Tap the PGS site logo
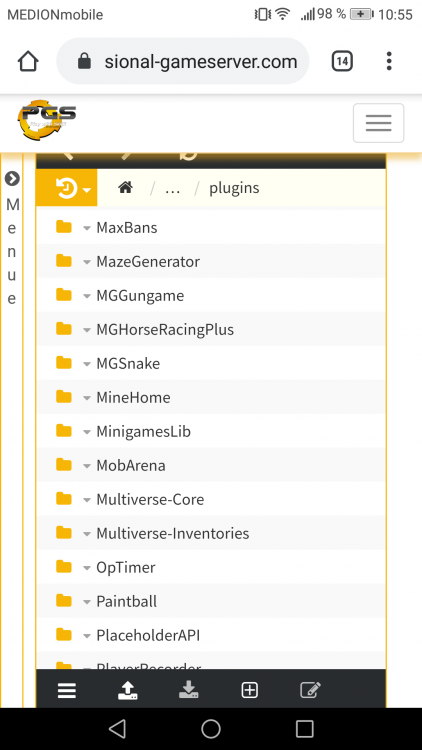This screenshot has height=750, width=422. tap(47, 120)
